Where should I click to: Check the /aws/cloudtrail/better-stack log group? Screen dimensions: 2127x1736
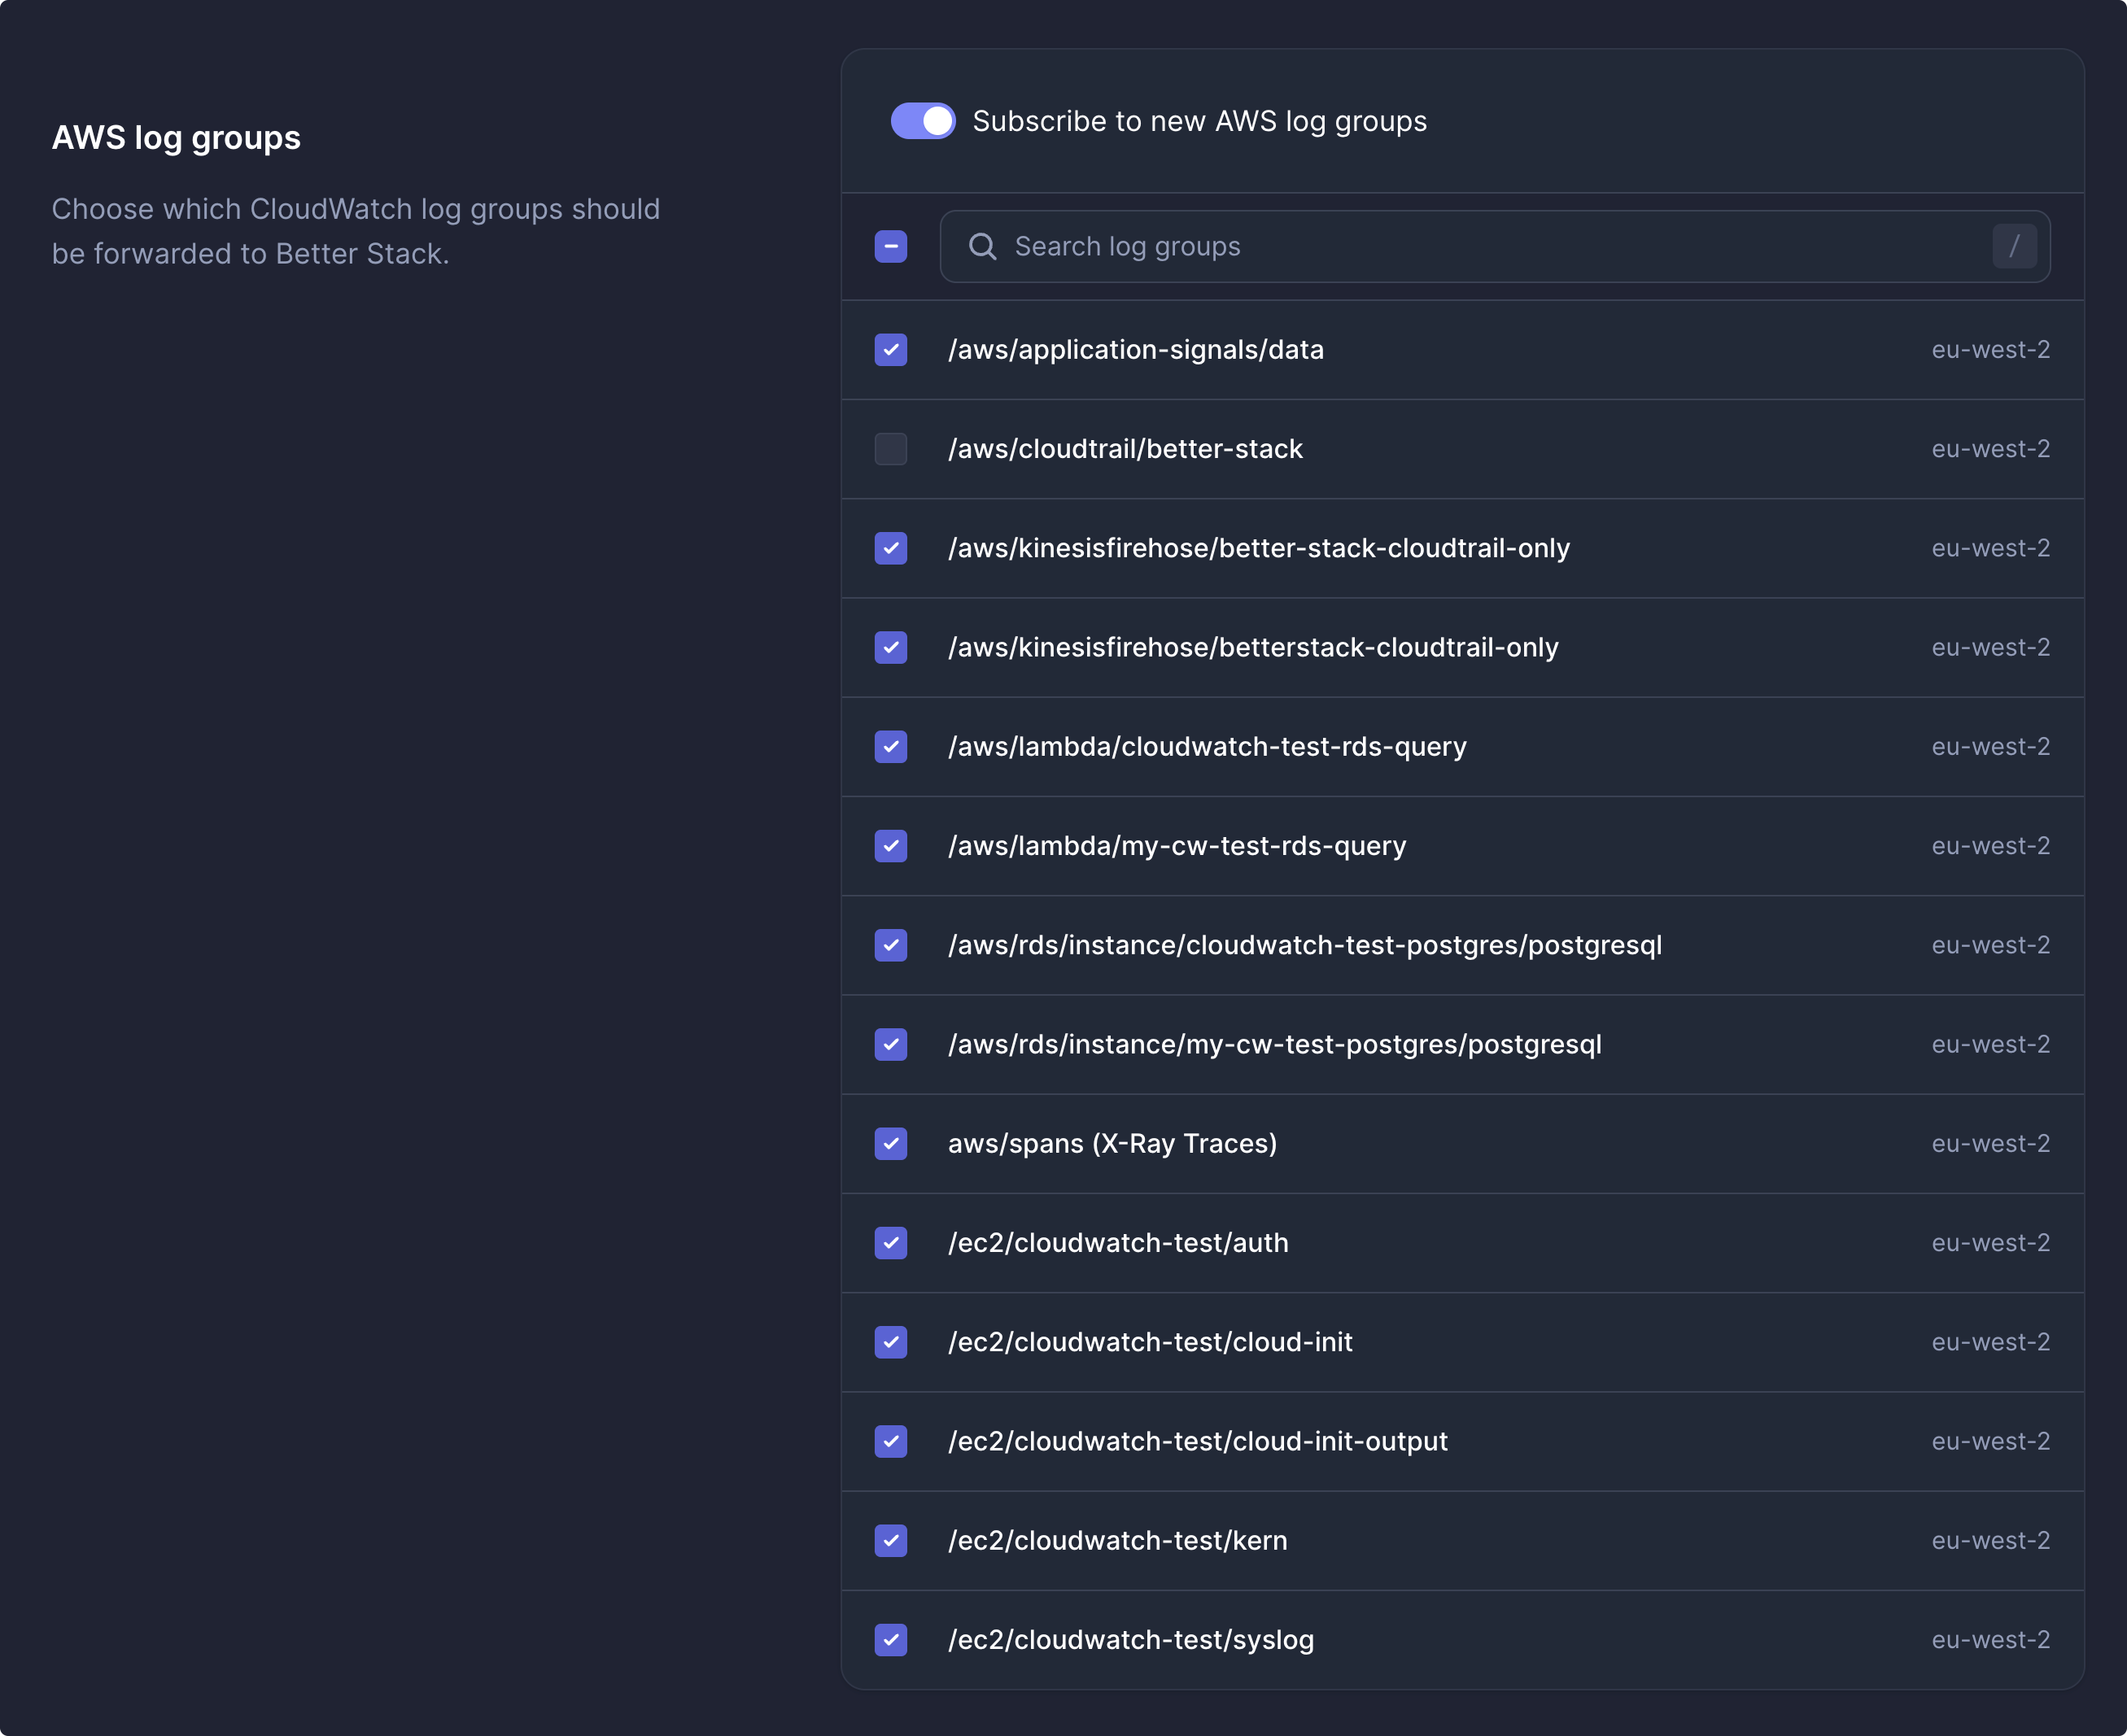coord(890,449)
